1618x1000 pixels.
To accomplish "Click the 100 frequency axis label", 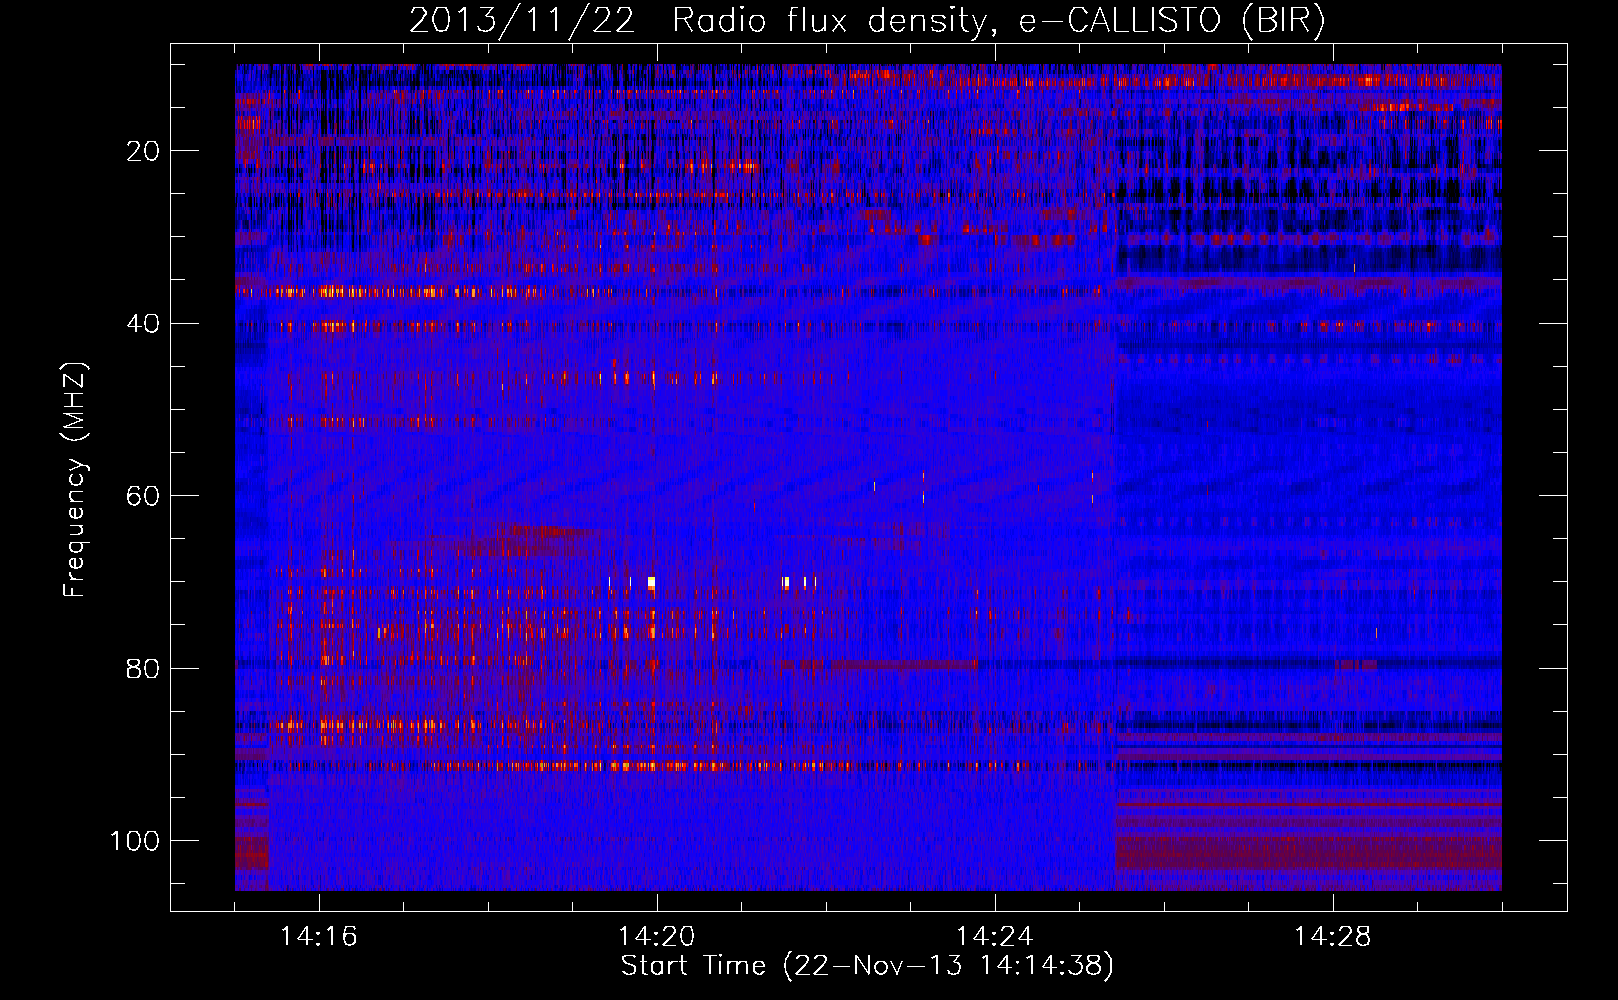I will (x=135, y=841).
